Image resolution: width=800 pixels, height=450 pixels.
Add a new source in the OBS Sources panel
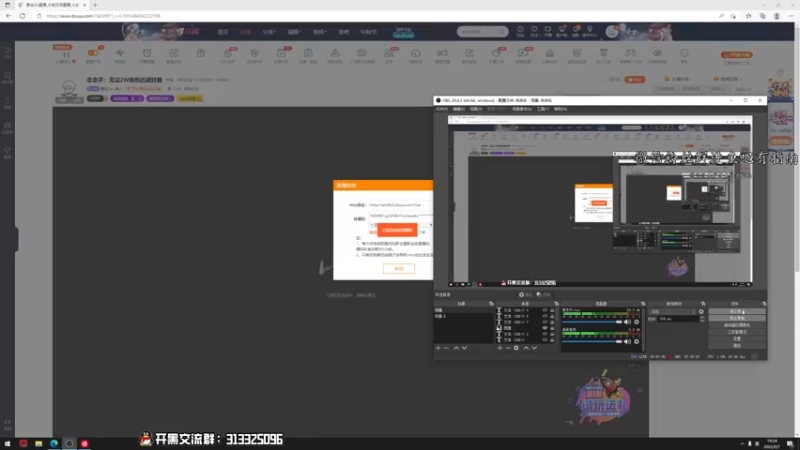pyautogui.click(x=499, y=348)
